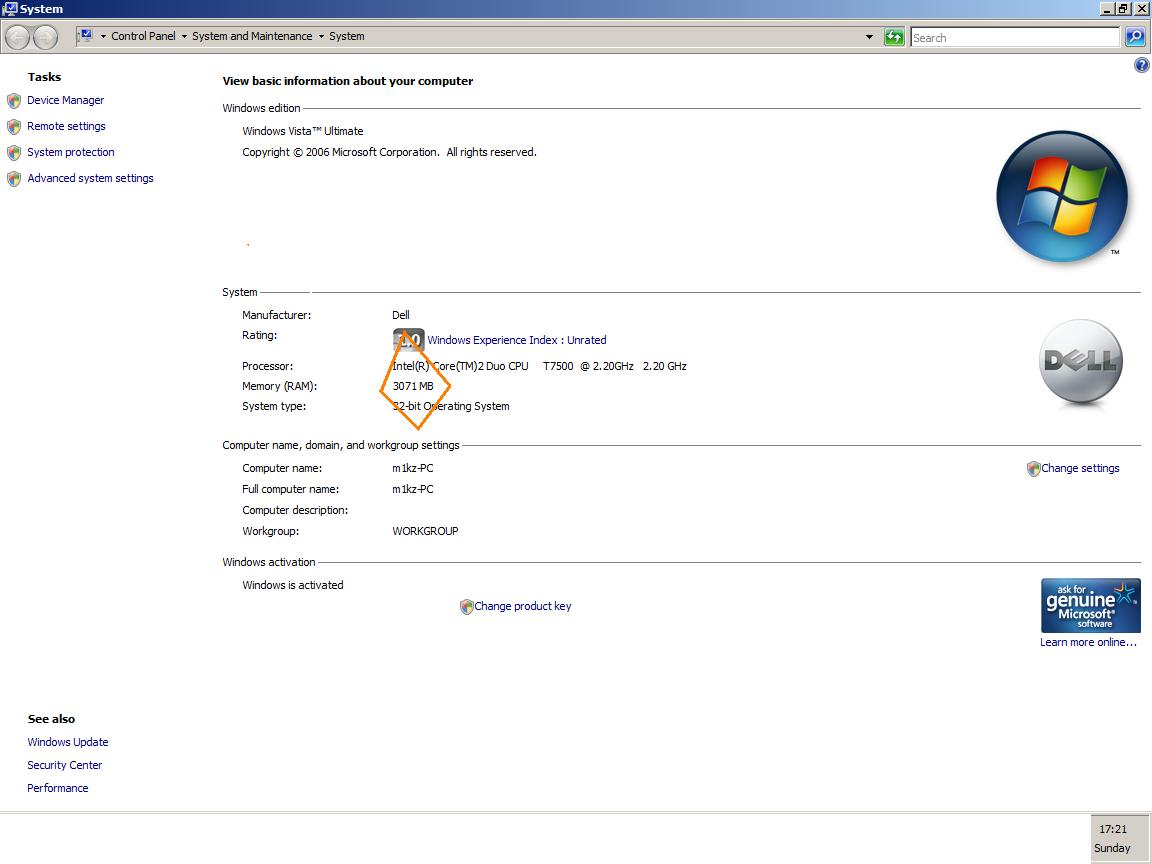Click the Copyright © 2006 Microsoft Corporation line

pyautogui.click(x=389, y=152)
